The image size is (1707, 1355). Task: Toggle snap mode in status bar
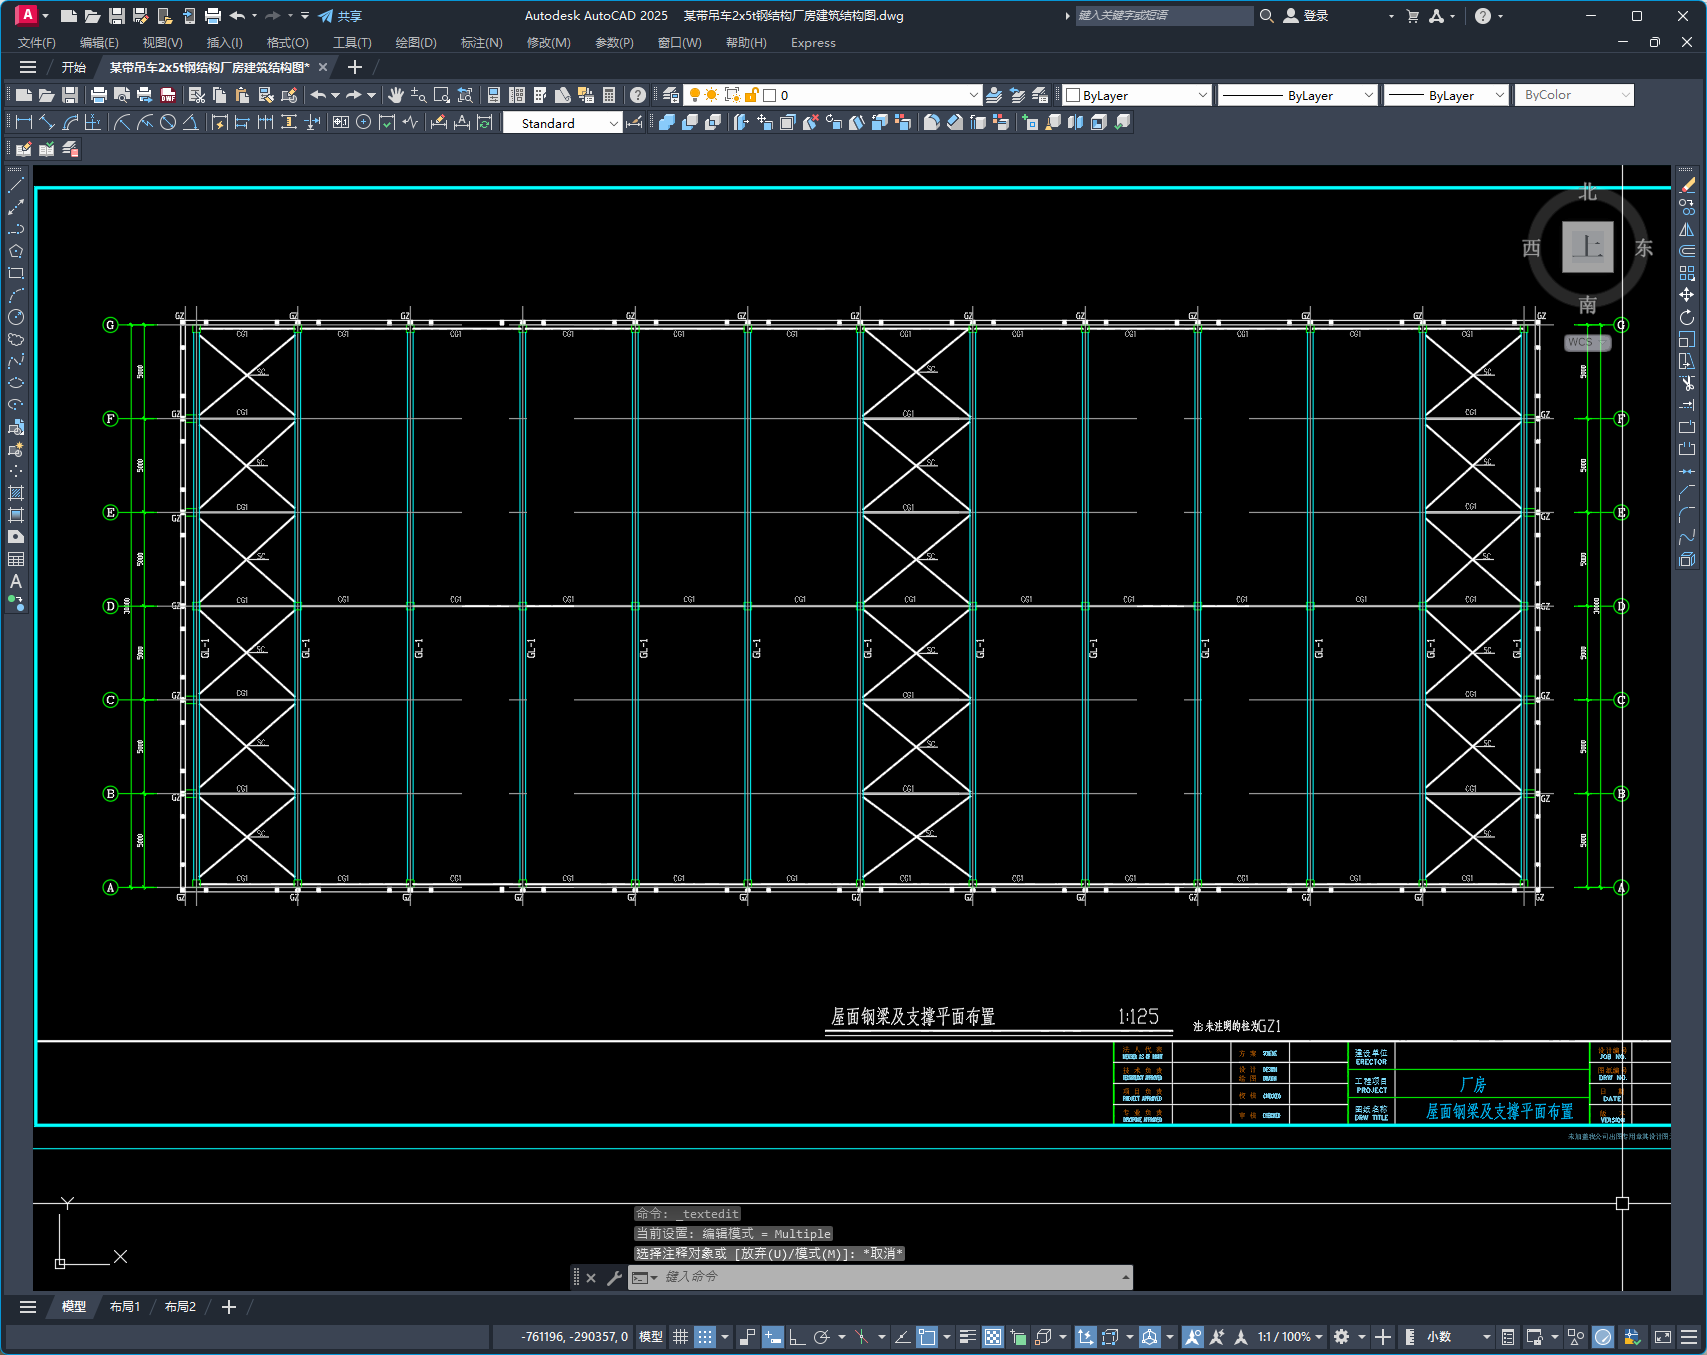tap(705, 1337)
